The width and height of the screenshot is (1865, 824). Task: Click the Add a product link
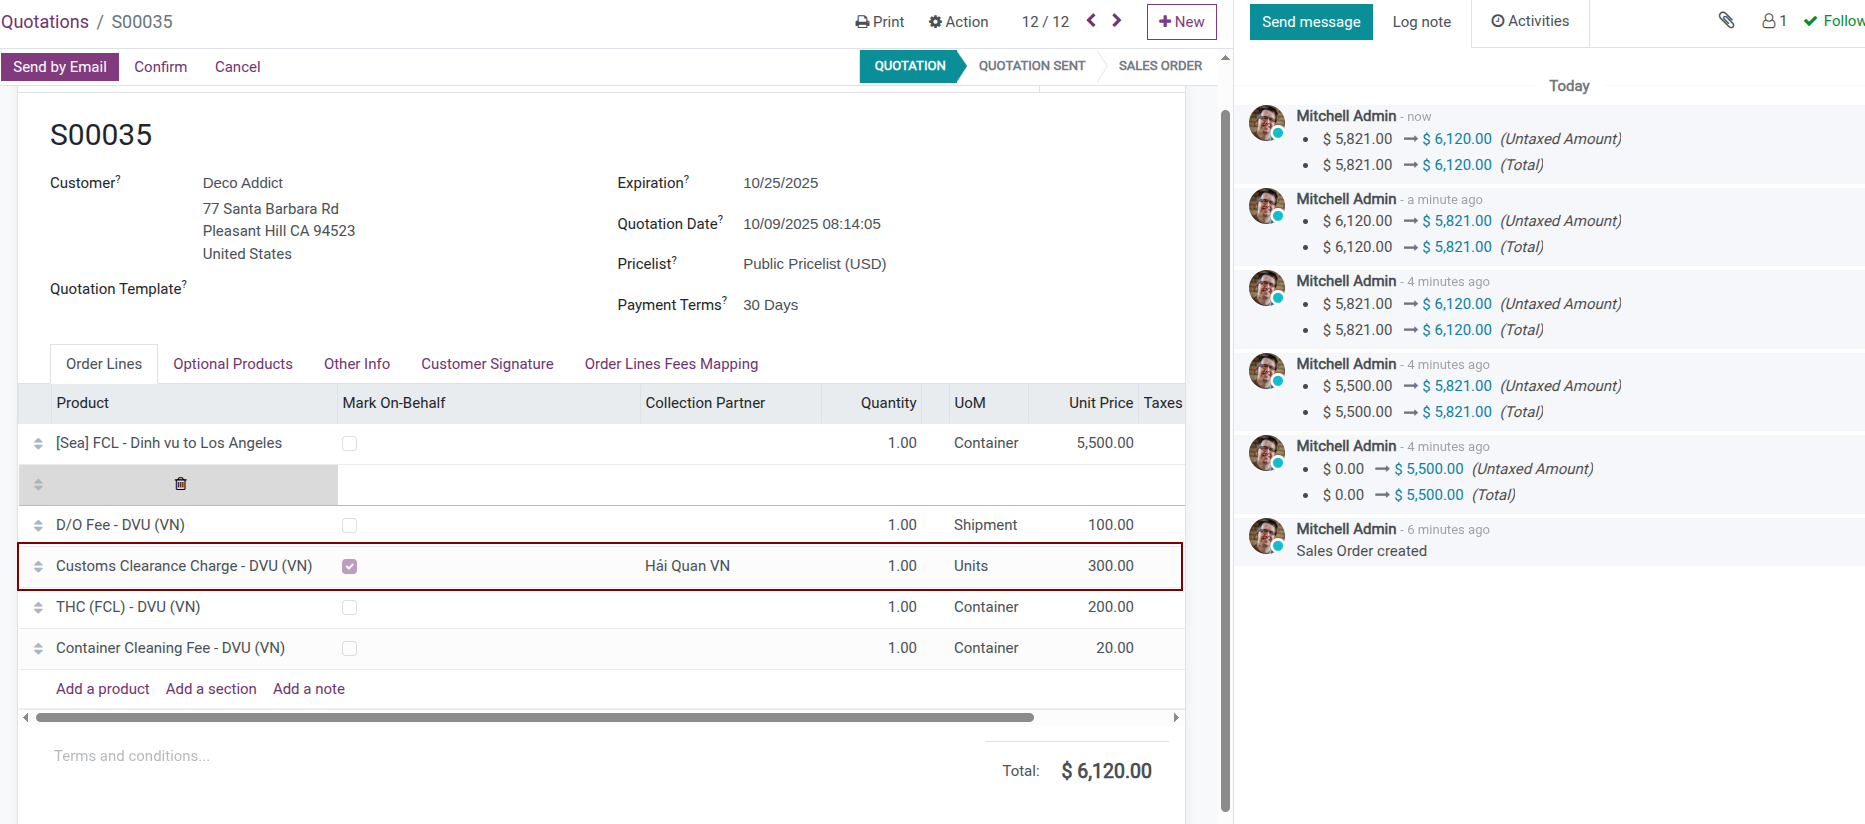tap(103, 689)
